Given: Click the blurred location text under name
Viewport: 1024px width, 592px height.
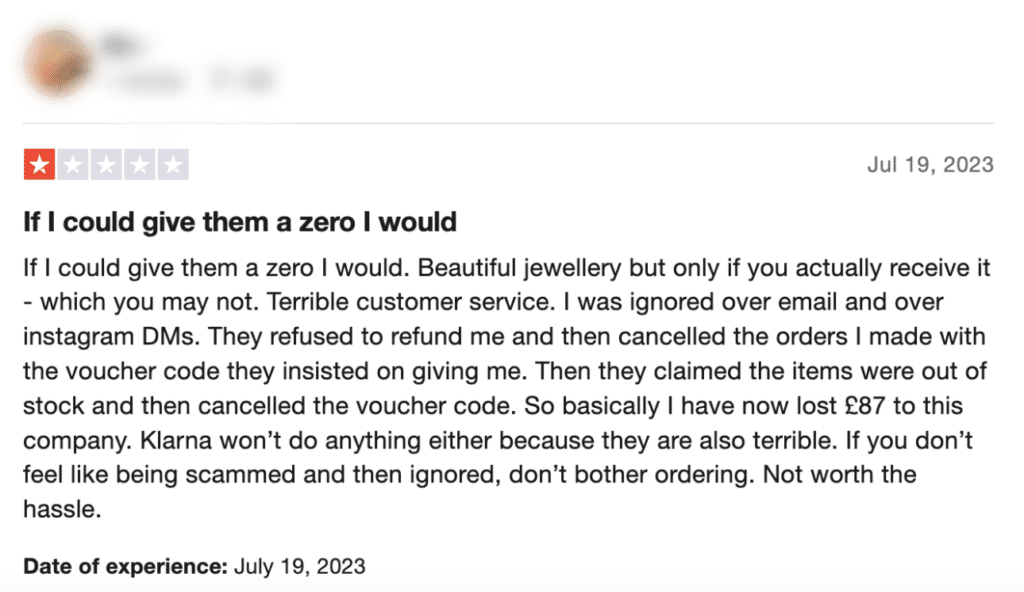Looking at the screenshot, I should click(x=241, y=80).
